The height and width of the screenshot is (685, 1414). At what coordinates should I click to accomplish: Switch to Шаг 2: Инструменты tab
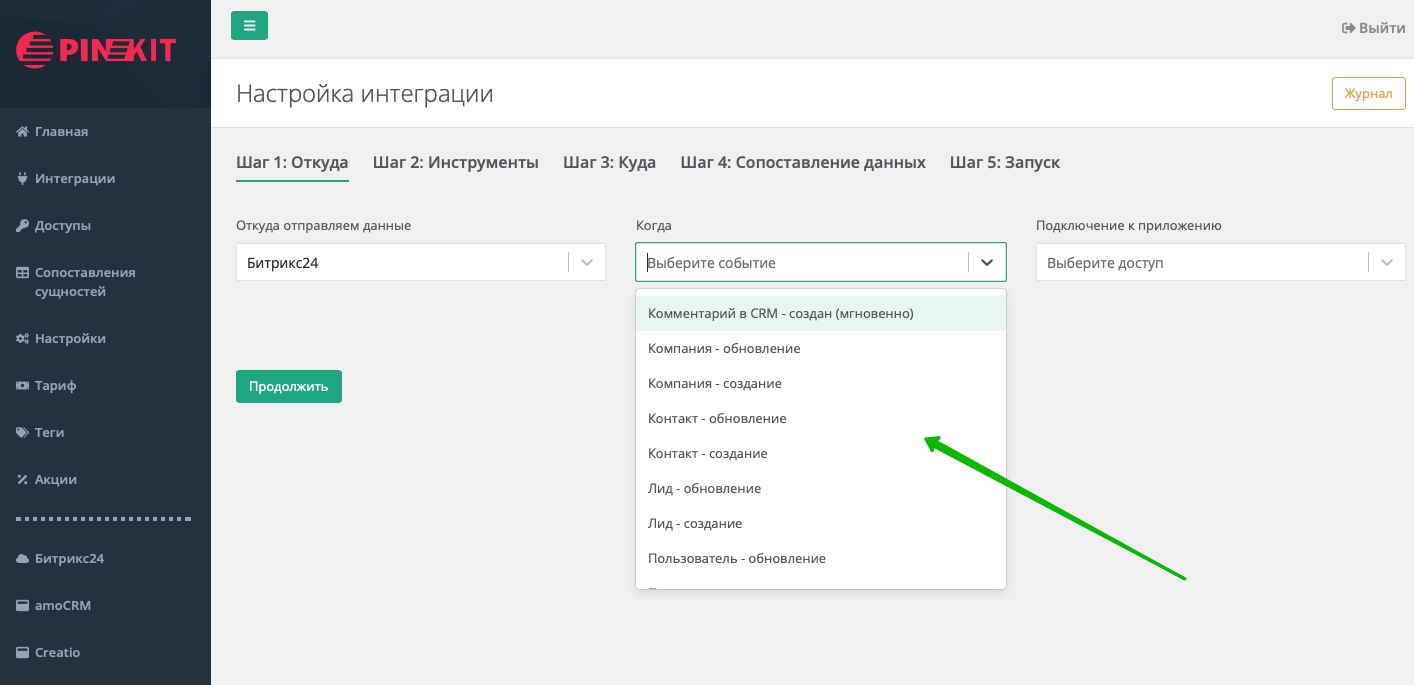(x=455, y=162)
